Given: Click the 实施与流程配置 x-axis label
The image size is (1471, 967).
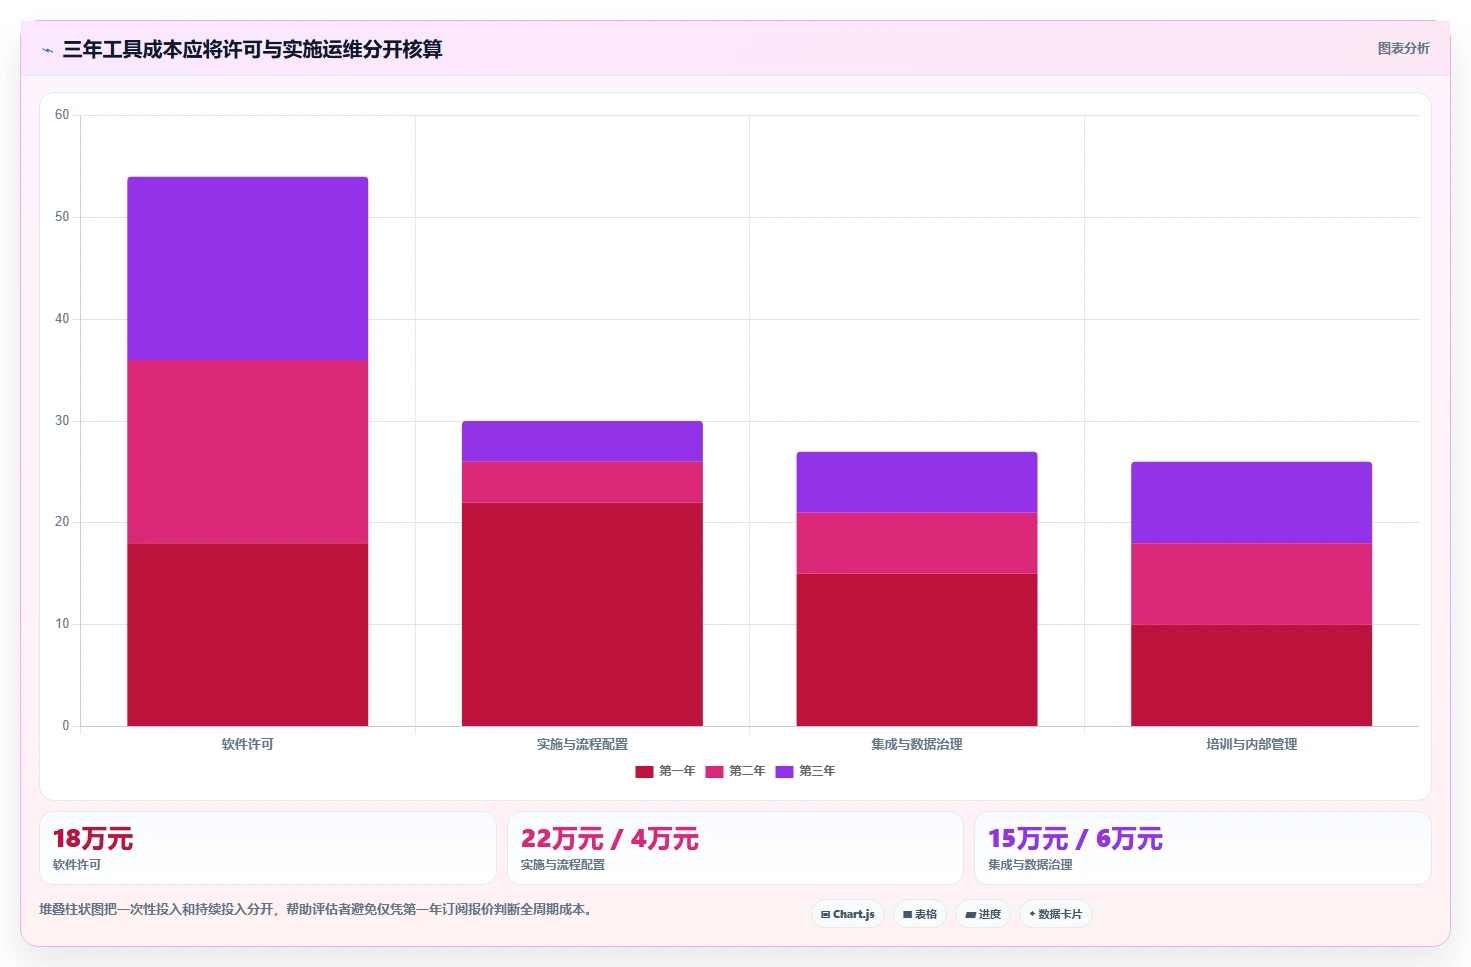Looking at the screenshot, I should 582,744.
